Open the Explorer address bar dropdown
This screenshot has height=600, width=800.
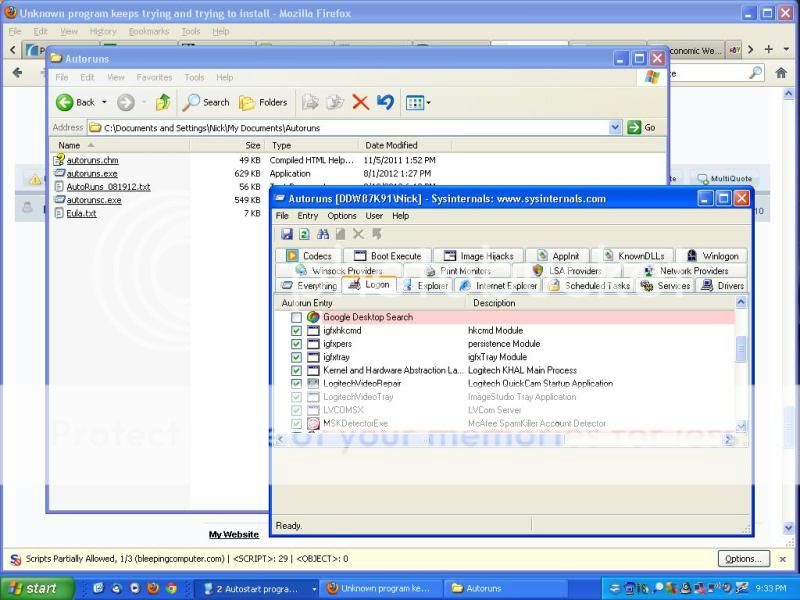coord(615,128)
